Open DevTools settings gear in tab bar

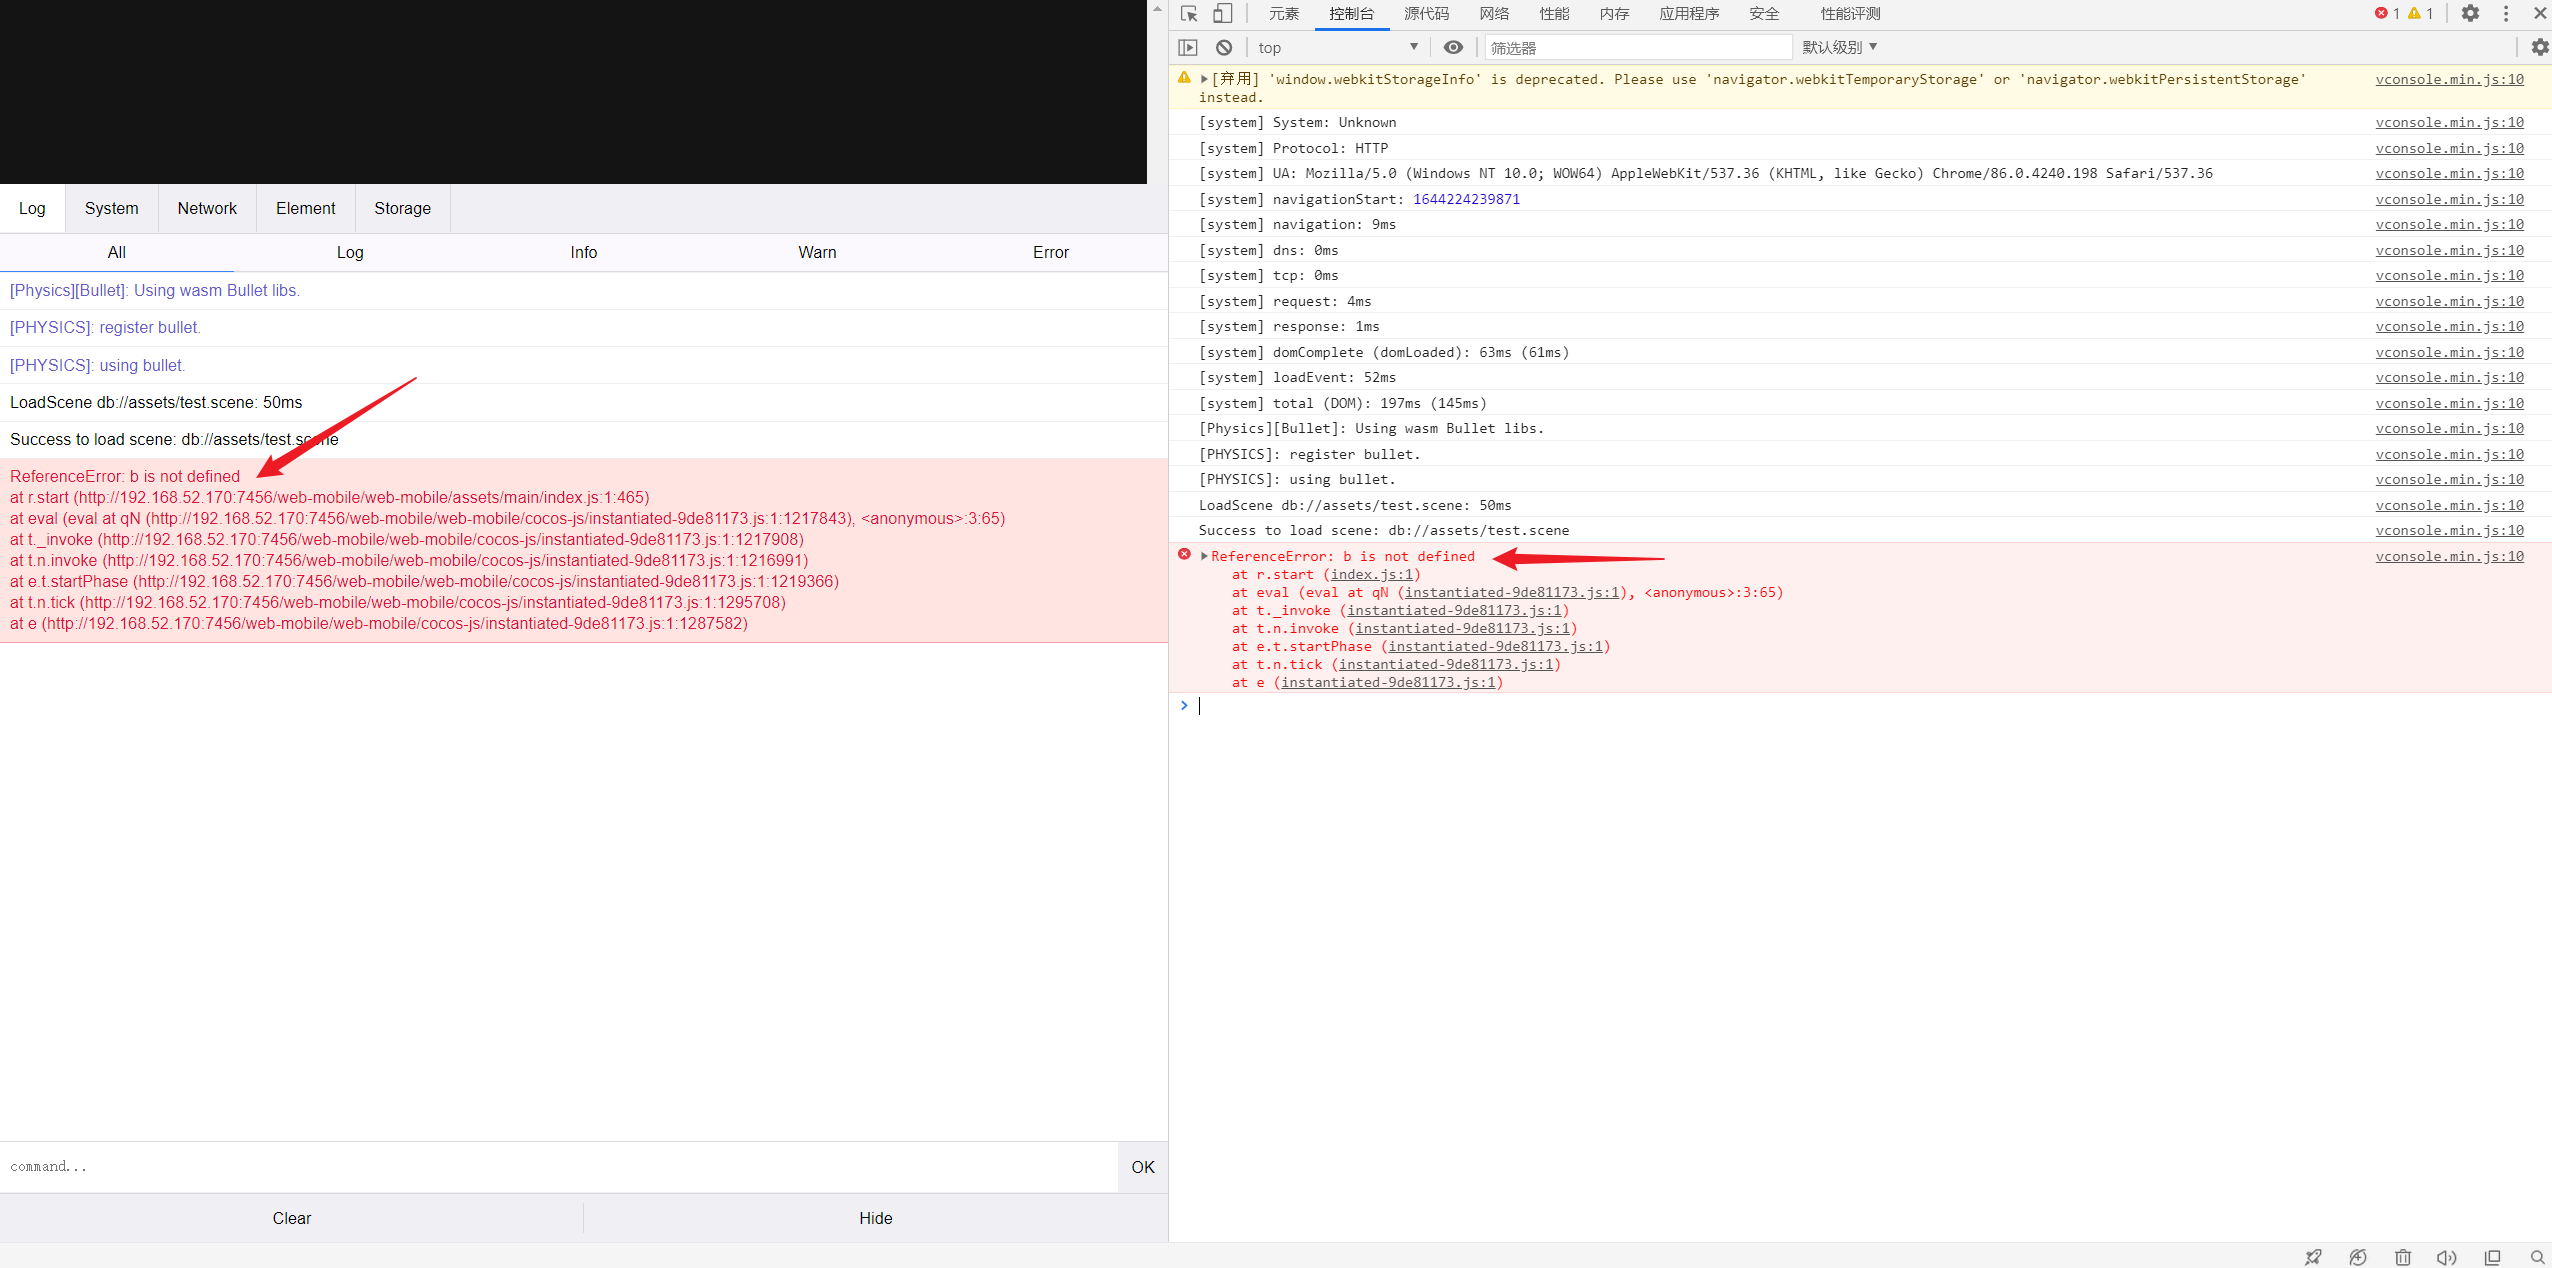pyautogui.click(x=2470, y=14)
